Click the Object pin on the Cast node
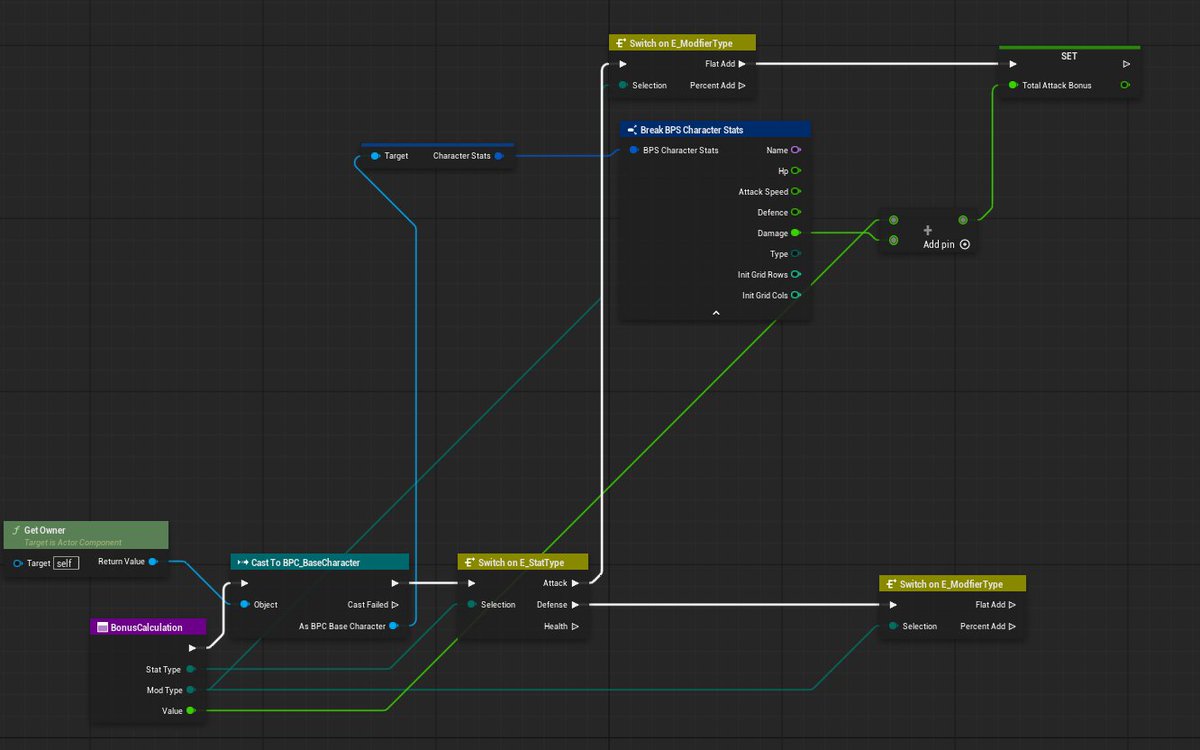Viewport: 1200px width, 750px height. pyautogui.click(x=244, y=604)
